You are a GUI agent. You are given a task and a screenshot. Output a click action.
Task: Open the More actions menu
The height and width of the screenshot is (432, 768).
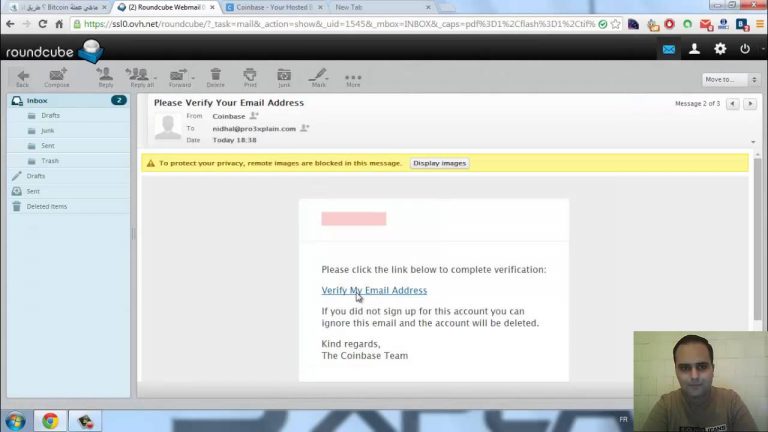[353, 79]
